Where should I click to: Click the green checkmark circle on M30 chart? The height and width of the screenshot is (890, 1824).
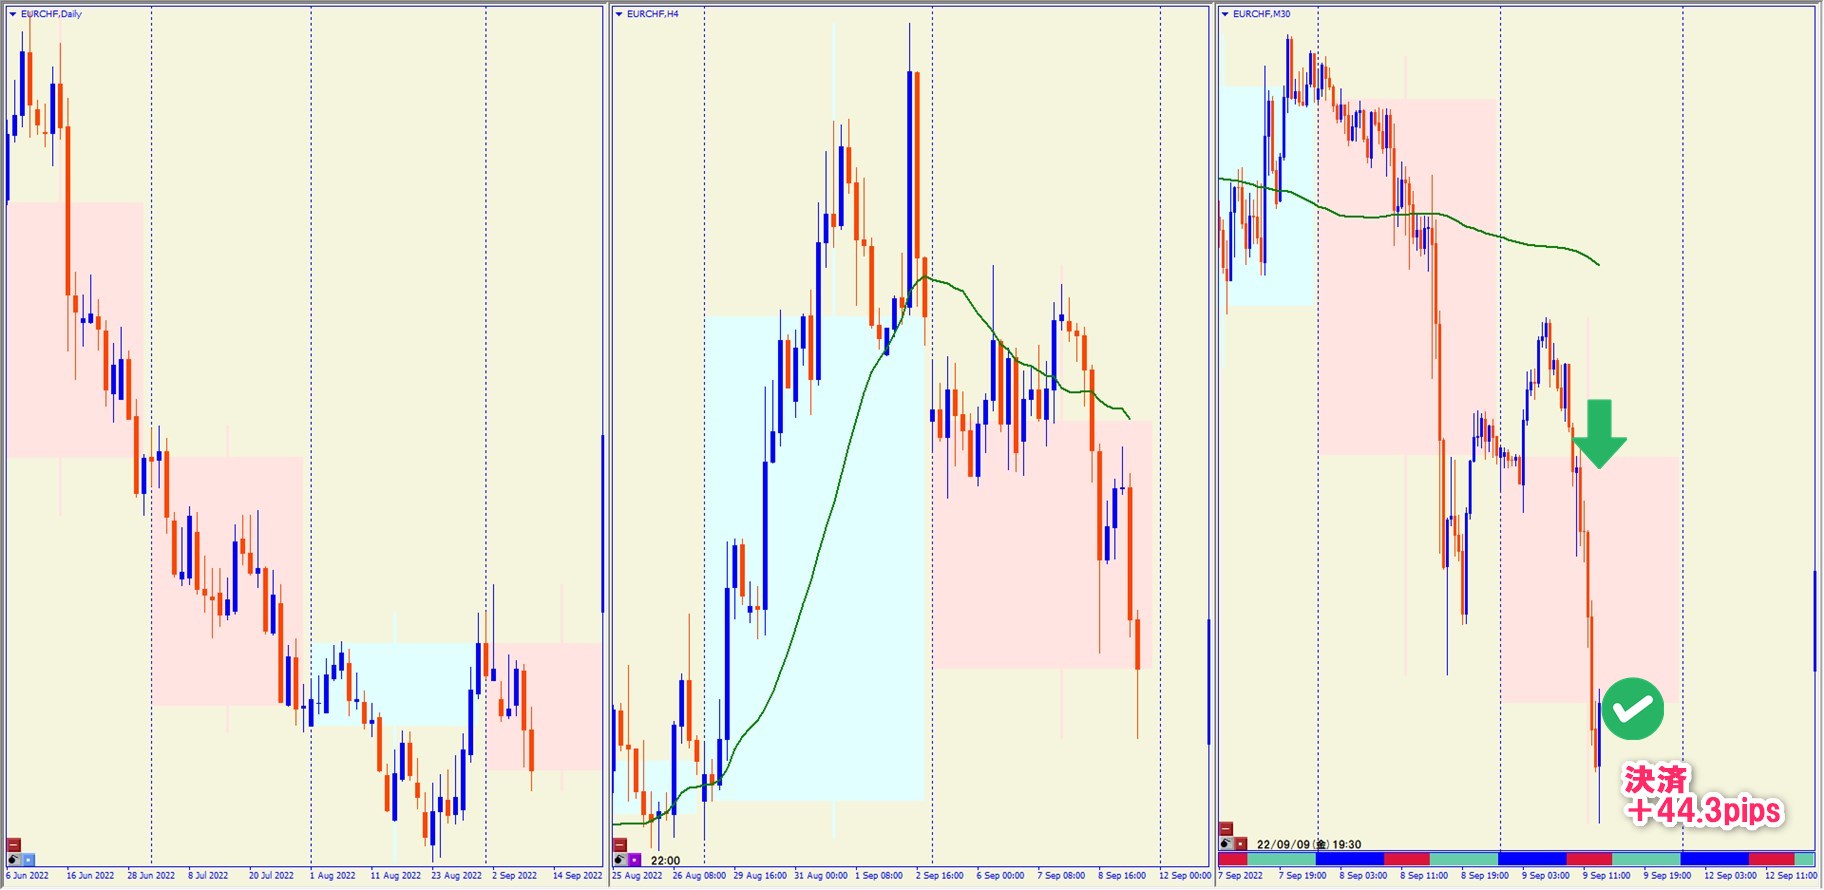(1632, 709)
